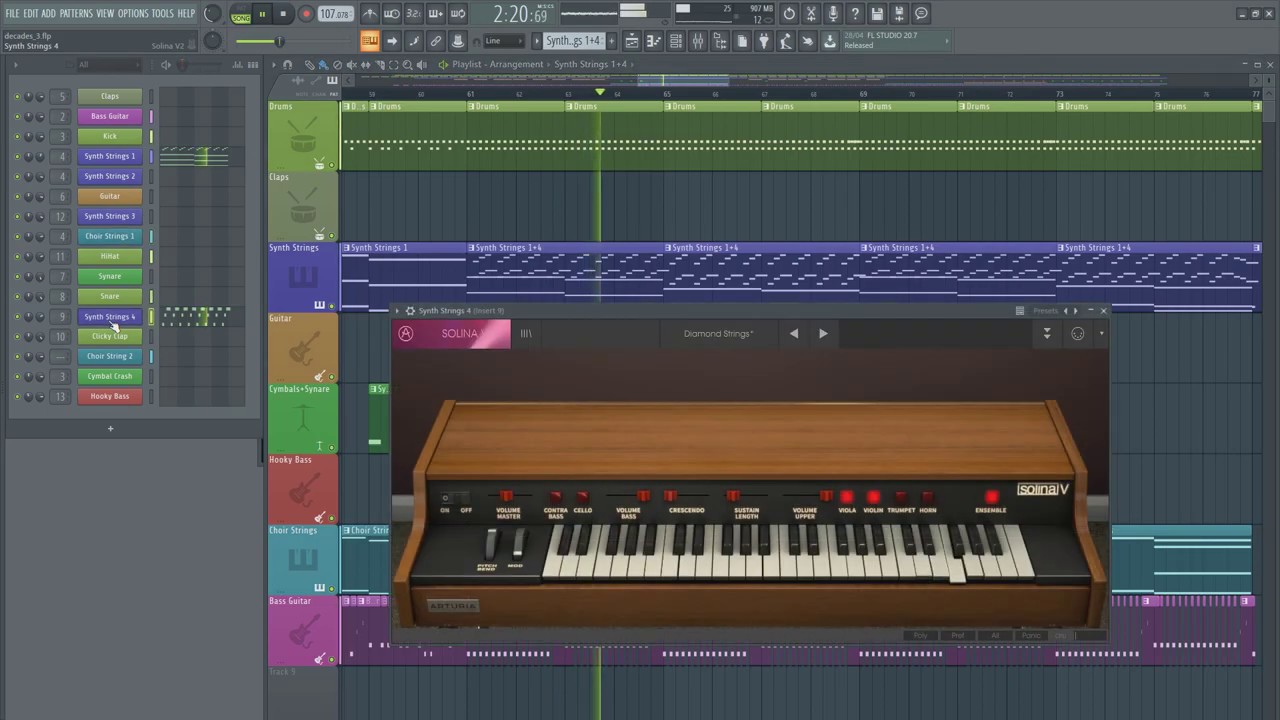The height and width of the screenshot is (720, 1280).
Task: Toggle the CELLO switch on Solina
Action: coord(582,497)
